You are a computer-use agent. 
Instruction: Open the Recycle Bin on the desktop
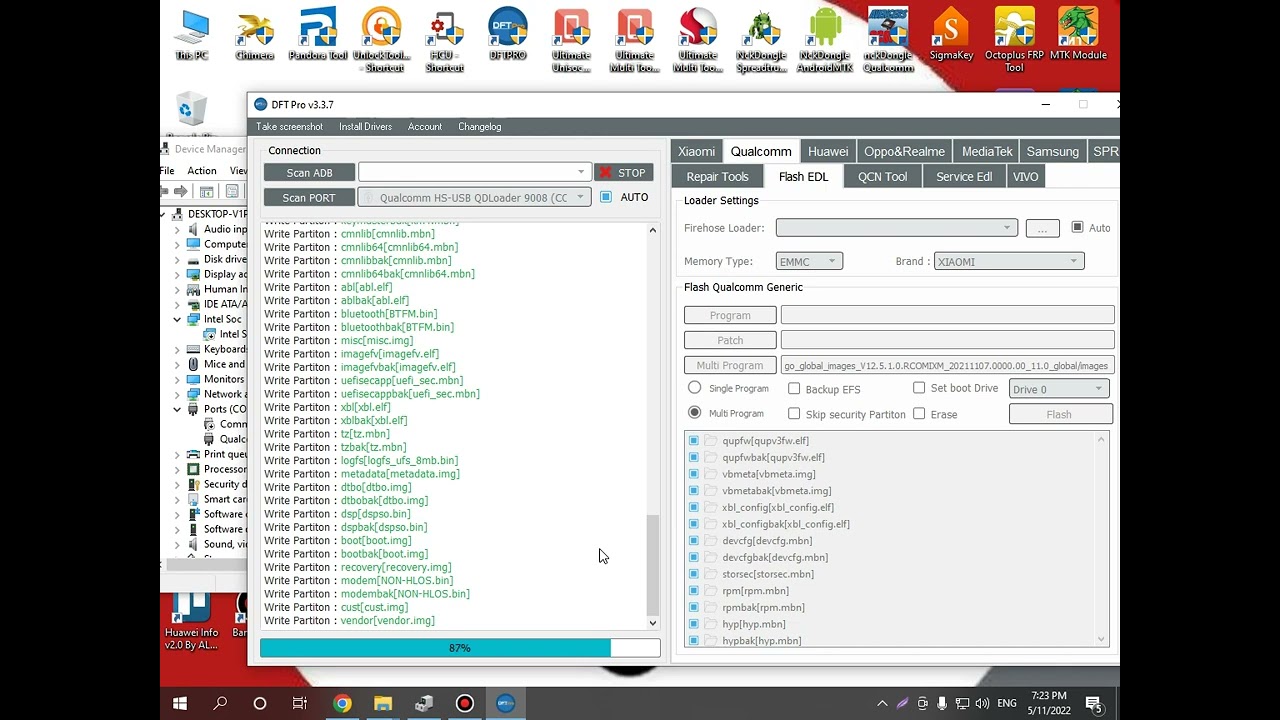coord(191,112)
